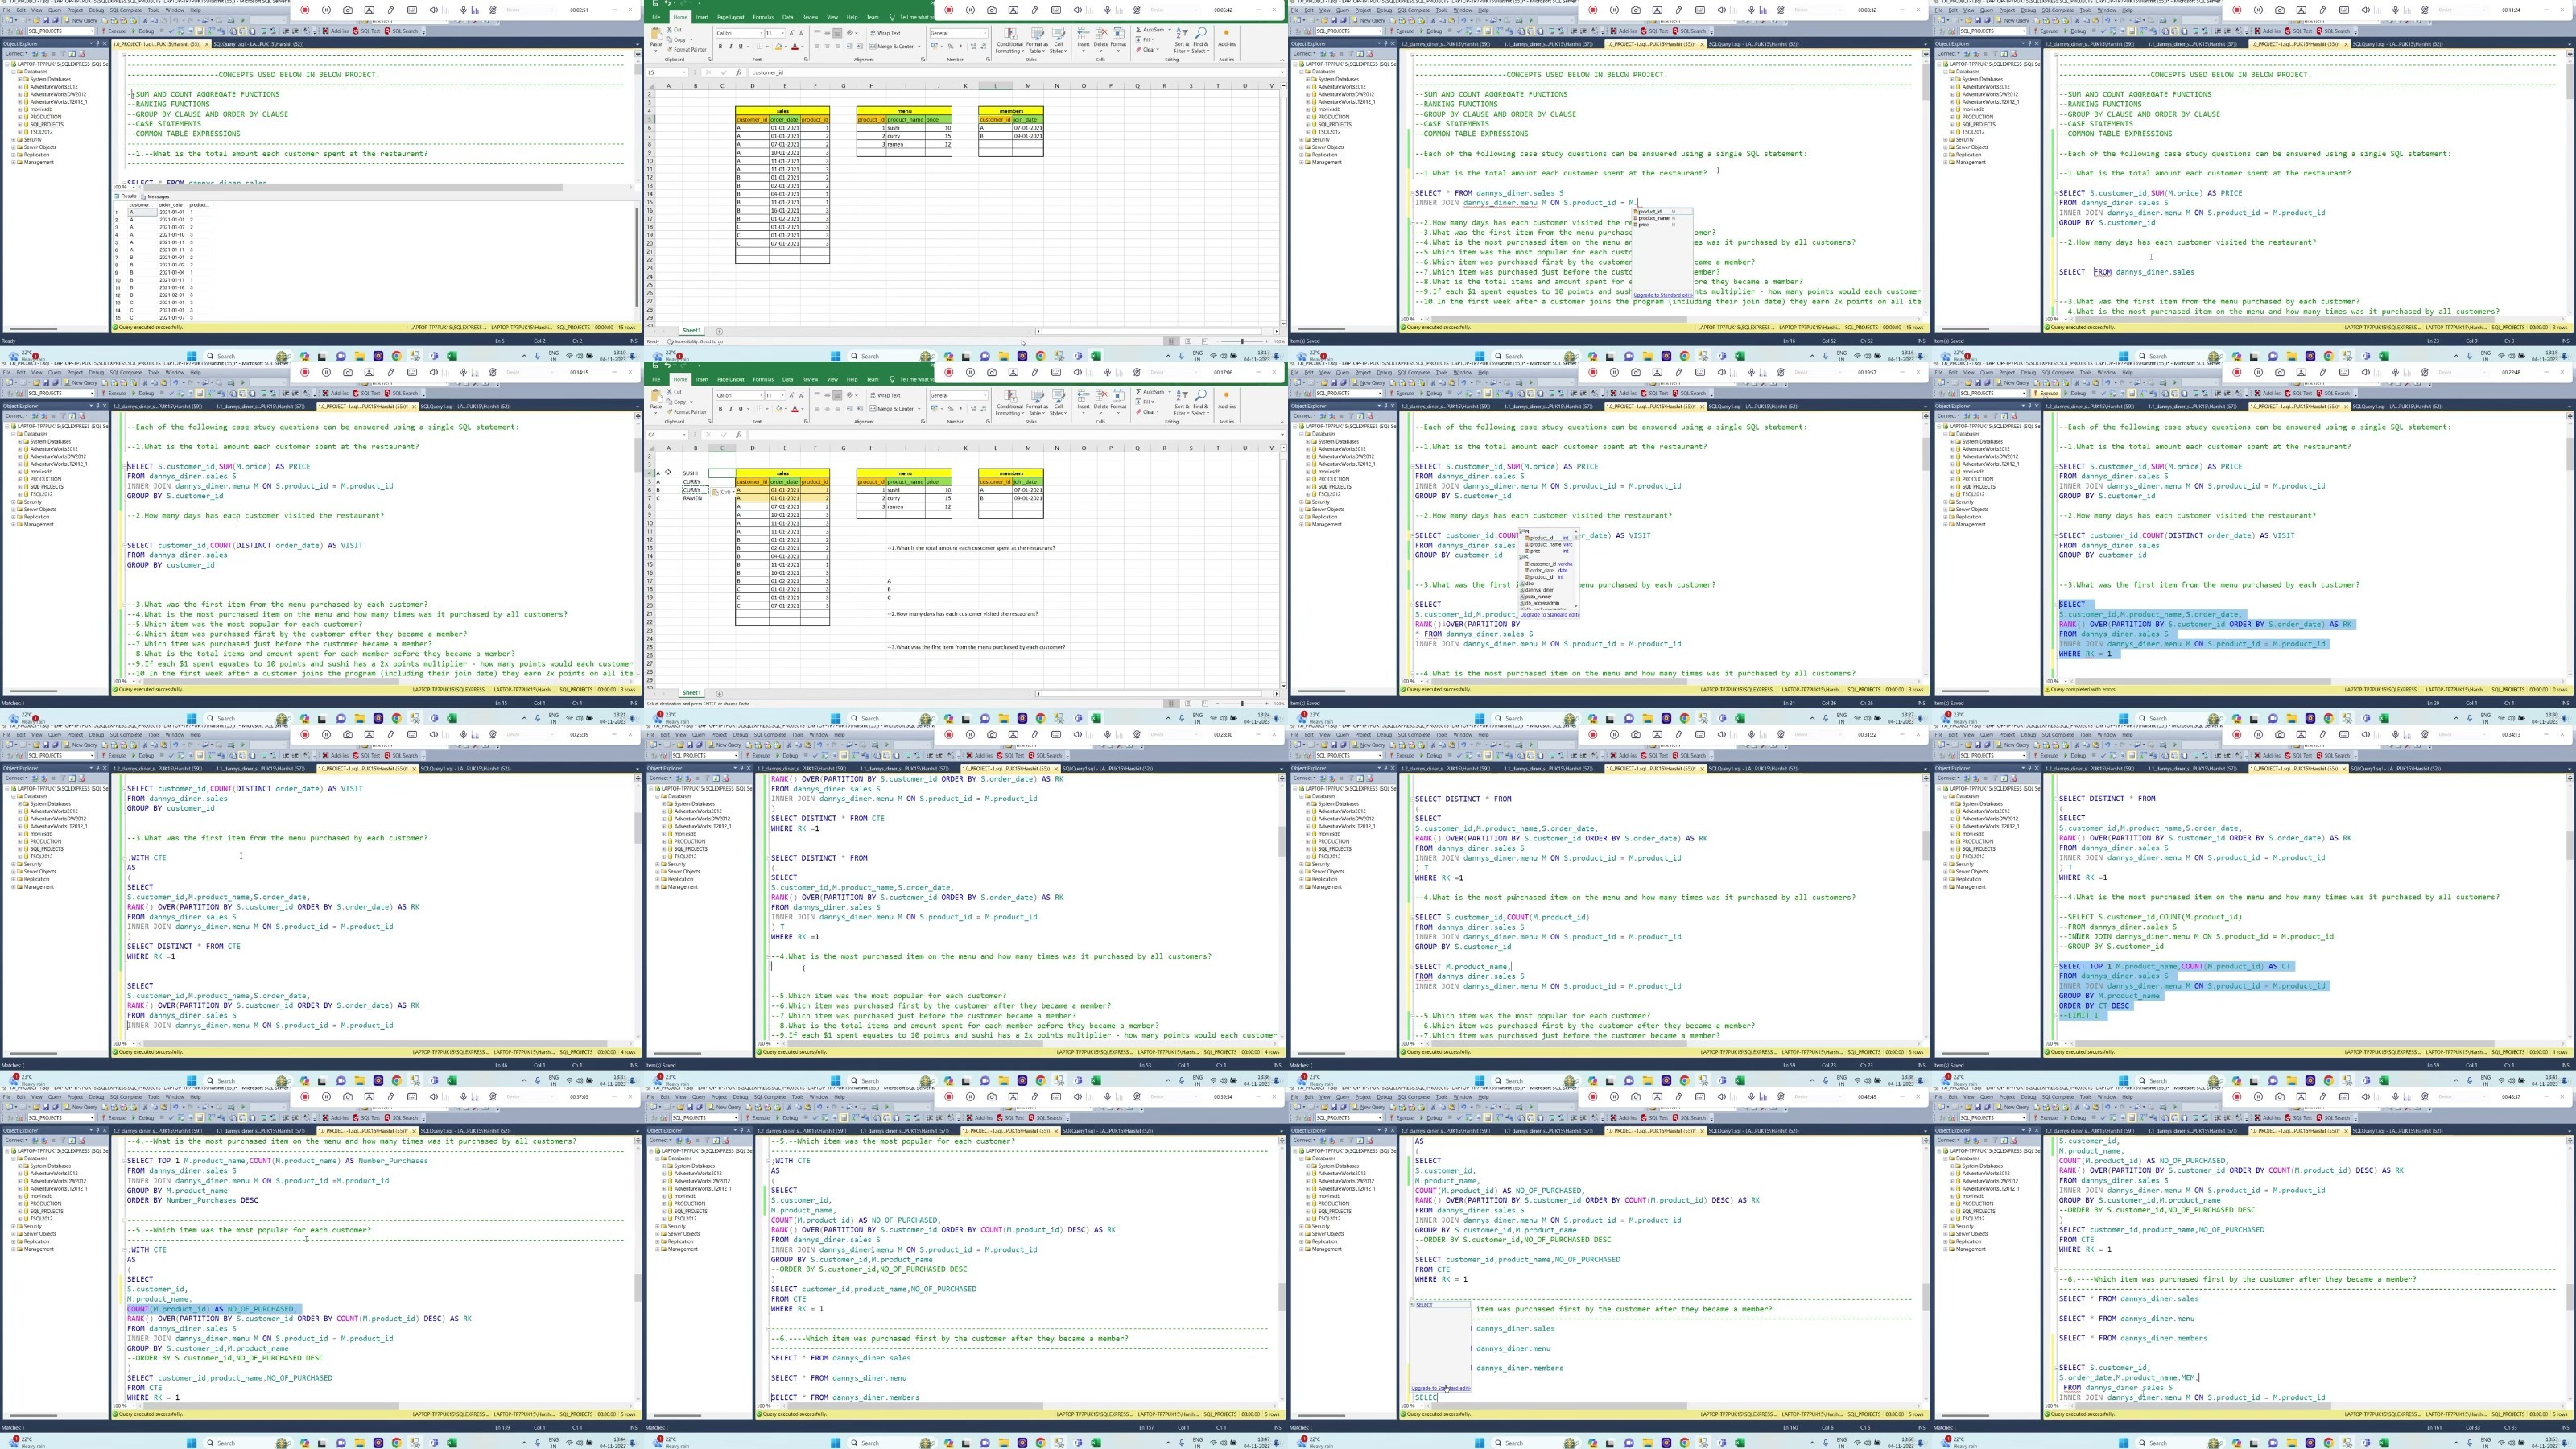Toggle Bold in the 00:05:42 Excel frame
2576x1449 pixels.
(721, 46)
